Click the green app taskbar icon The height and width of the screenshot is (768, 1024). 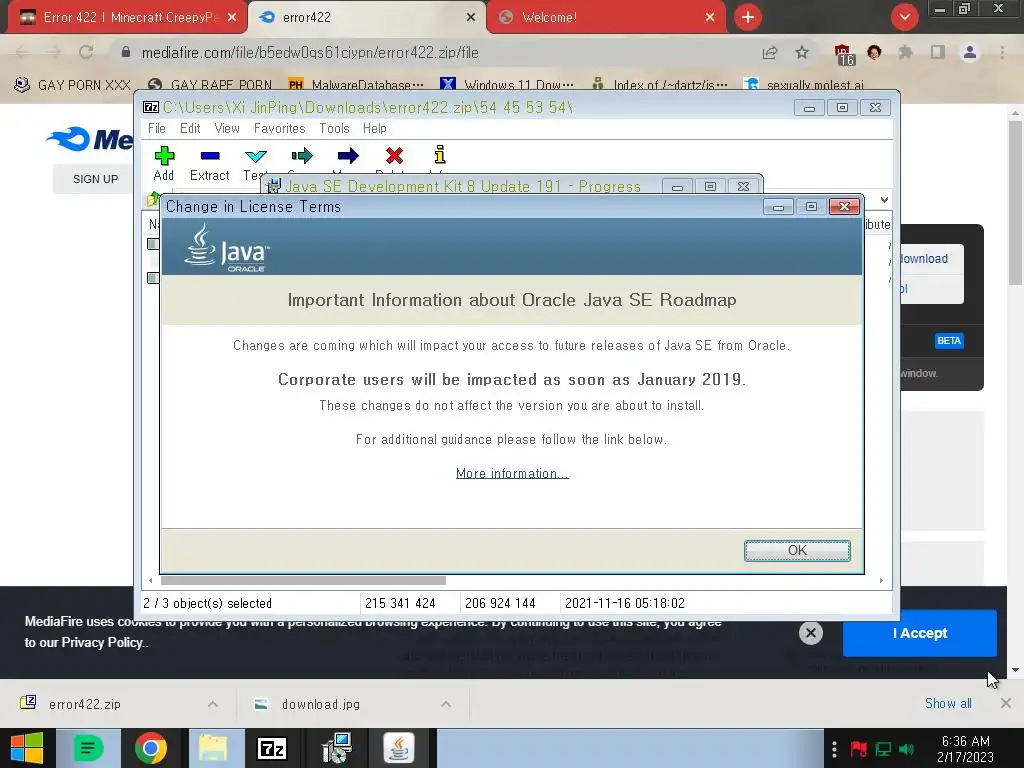pos(88,748)
